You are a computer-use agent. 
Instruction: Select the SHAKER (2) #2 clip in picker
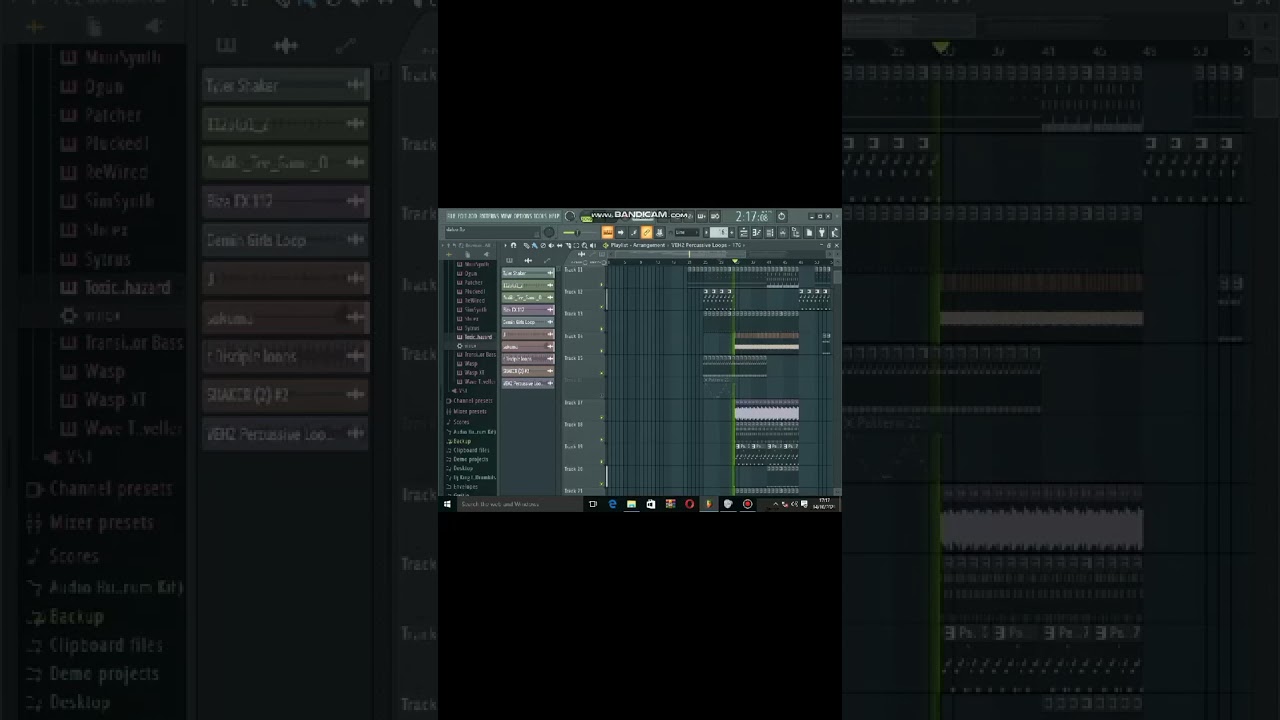pos(528,371)
